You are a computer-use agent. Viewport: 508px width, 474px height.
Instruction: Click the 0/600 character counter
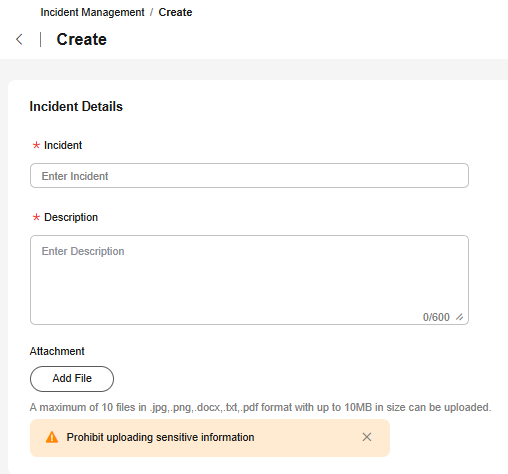click(436, 317)
